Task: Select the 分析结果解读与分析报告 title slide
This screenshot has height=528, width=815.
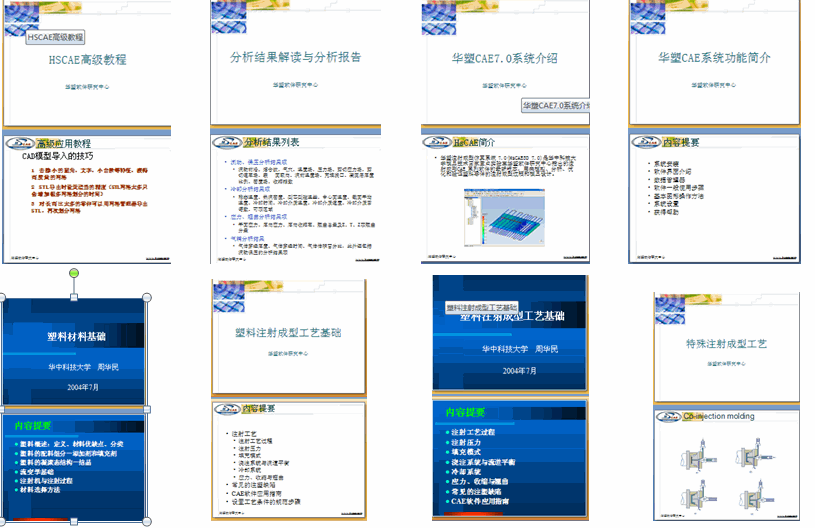Action: pos(295,62)
